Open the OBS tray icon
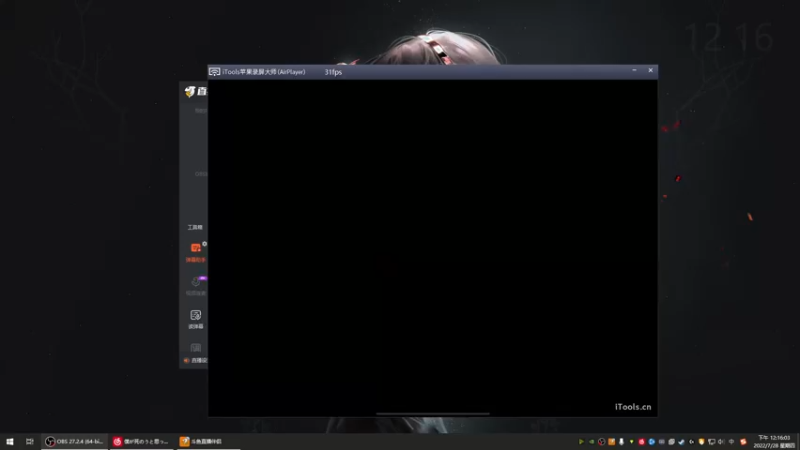800x450 pixels. pyautogui.click(x=602, y=442)
